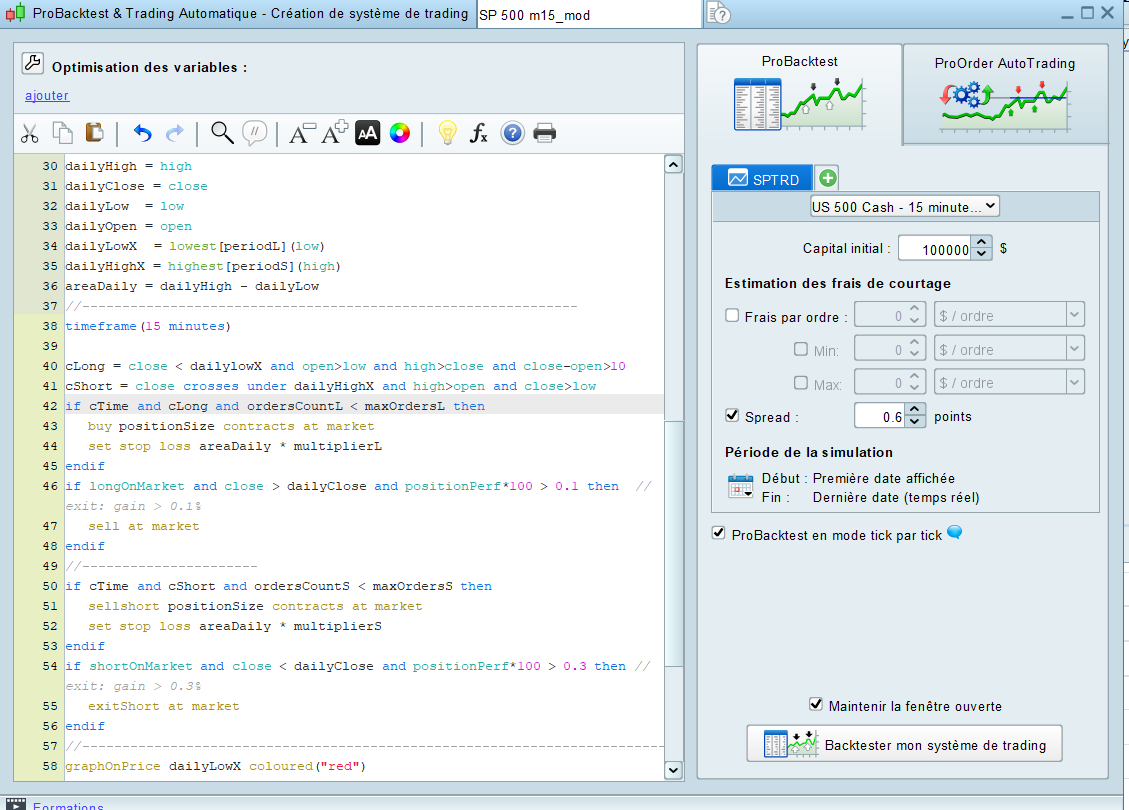Click the Cut scissors icon

pyautogui.click(x=30, y=133)
